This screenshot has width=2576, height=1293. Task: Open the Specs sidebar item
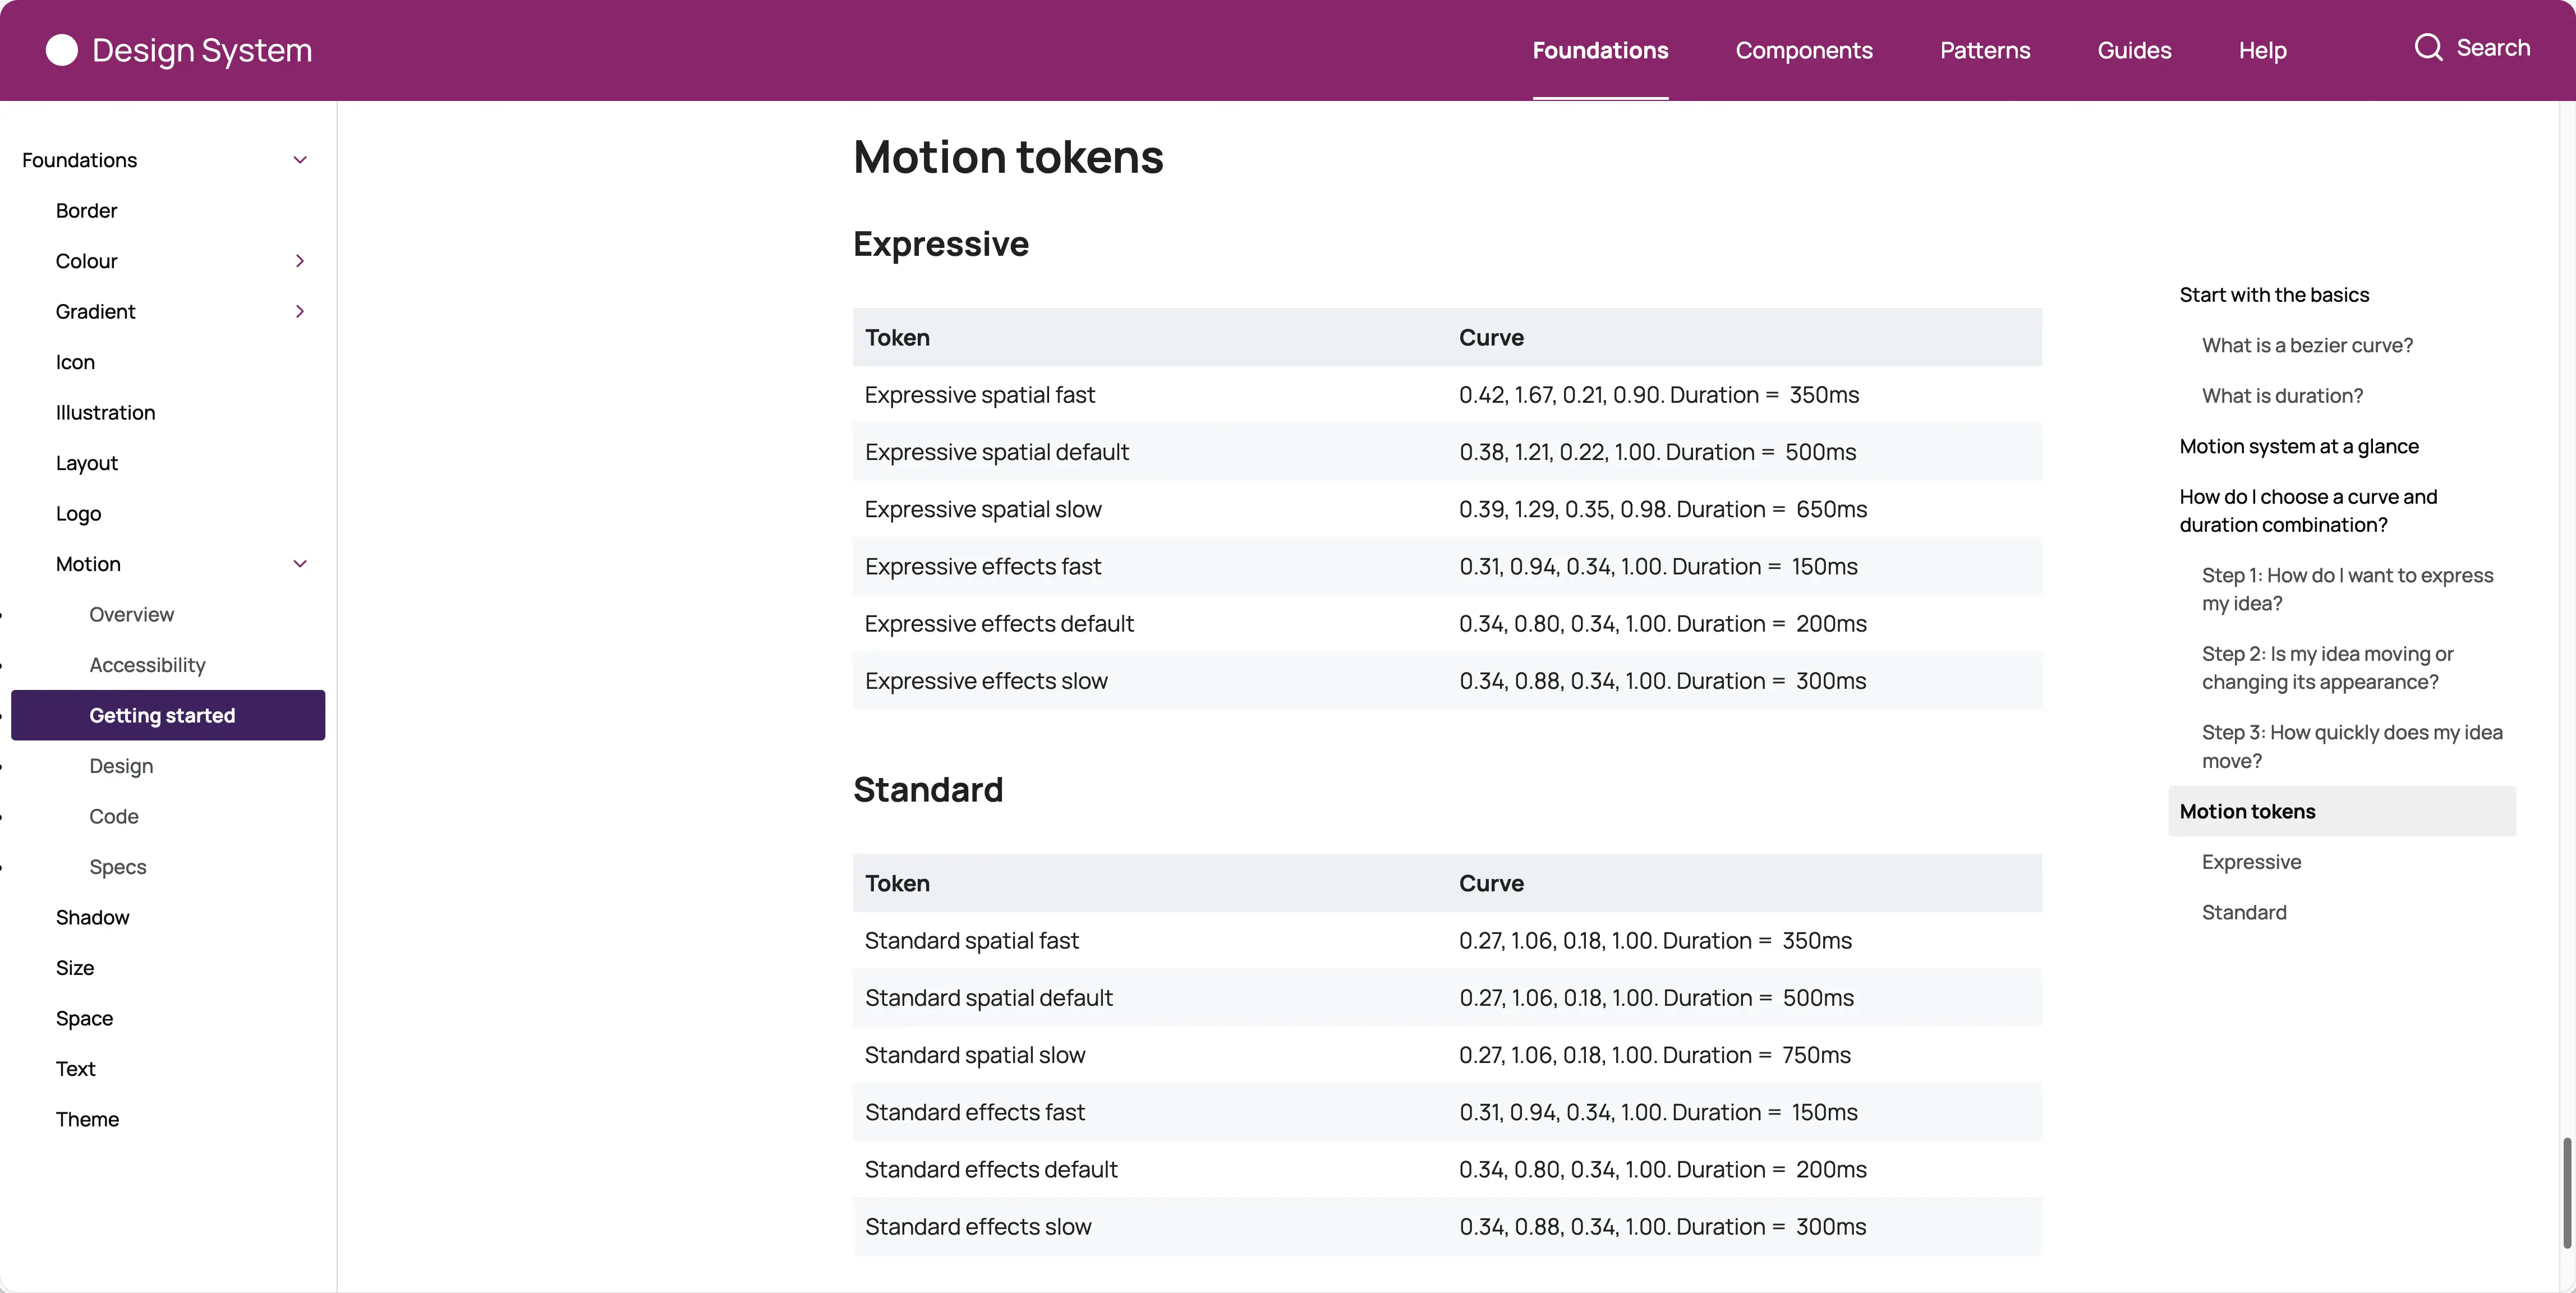coord(118,867)
